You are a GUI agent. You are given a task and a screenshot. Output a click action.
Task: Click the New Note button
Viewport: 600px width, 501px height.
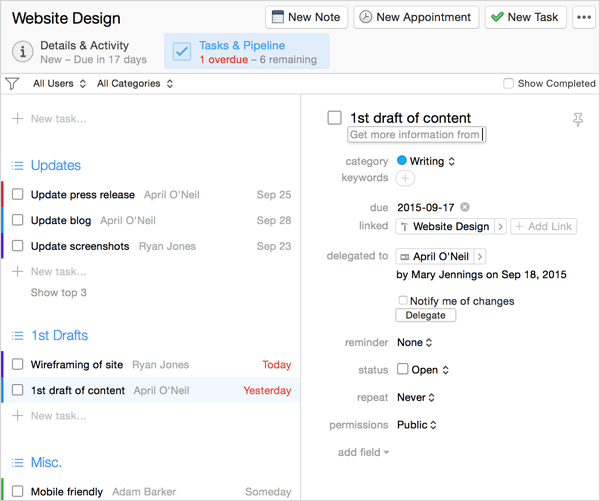click(306, 17)
